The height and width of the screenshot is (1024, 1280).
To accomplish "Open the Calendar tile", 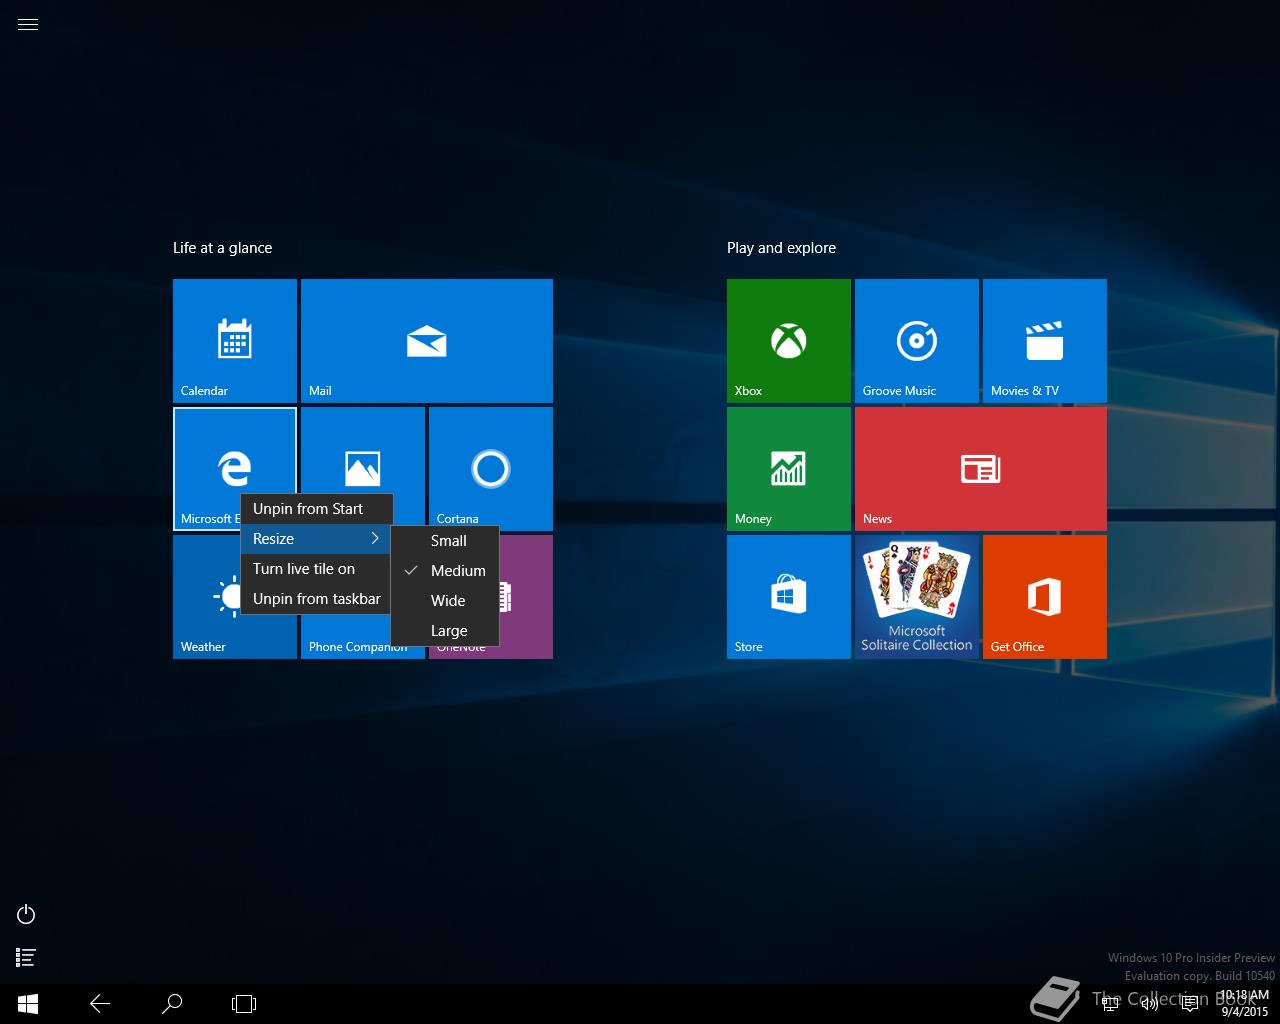I will click(235, 341).
